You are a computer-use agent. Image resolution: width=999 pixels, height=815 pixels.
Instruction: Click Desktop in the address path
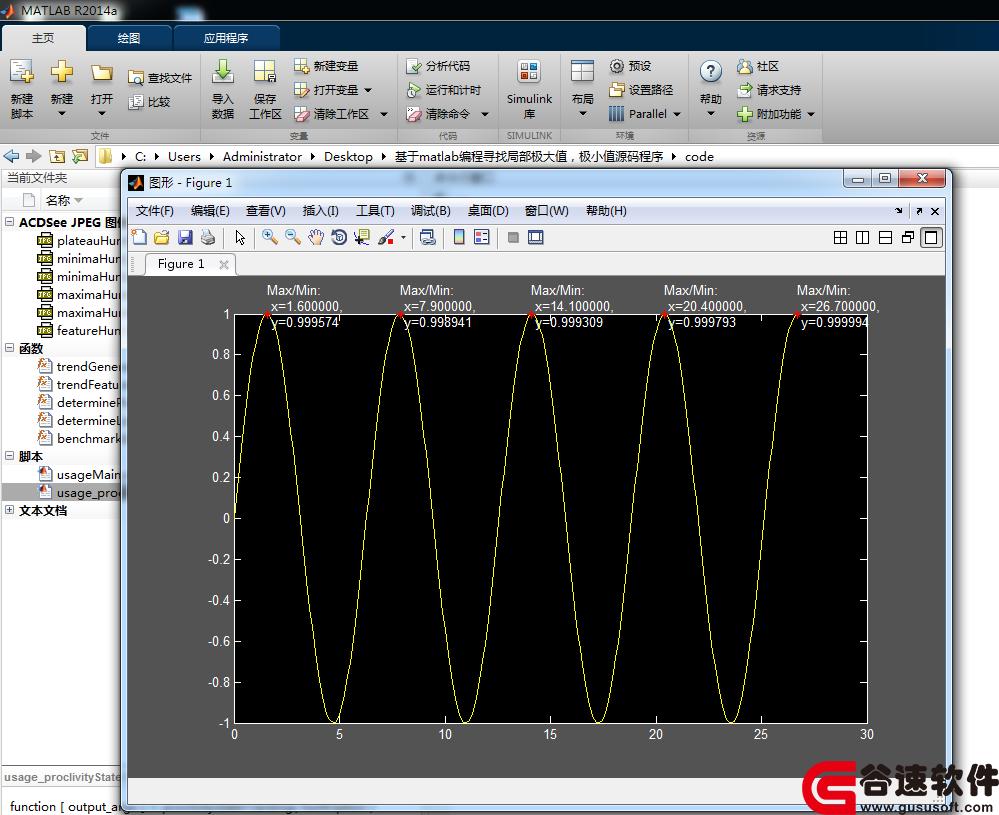point(348,157)
